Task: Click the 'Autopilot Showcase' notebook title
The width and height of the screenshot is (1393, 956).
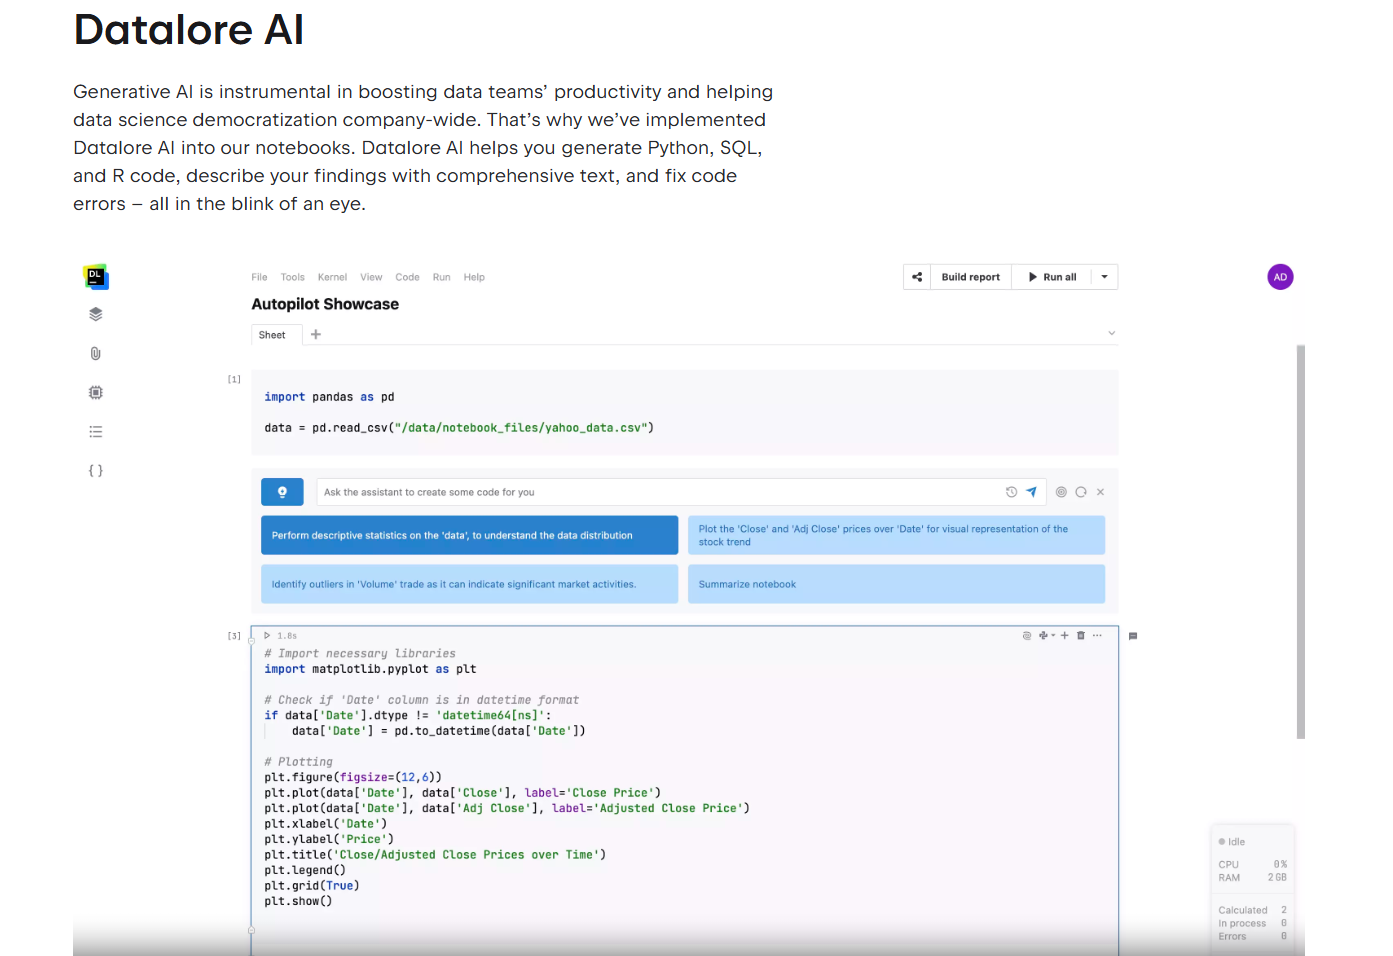Action: [x=325, y=304]
